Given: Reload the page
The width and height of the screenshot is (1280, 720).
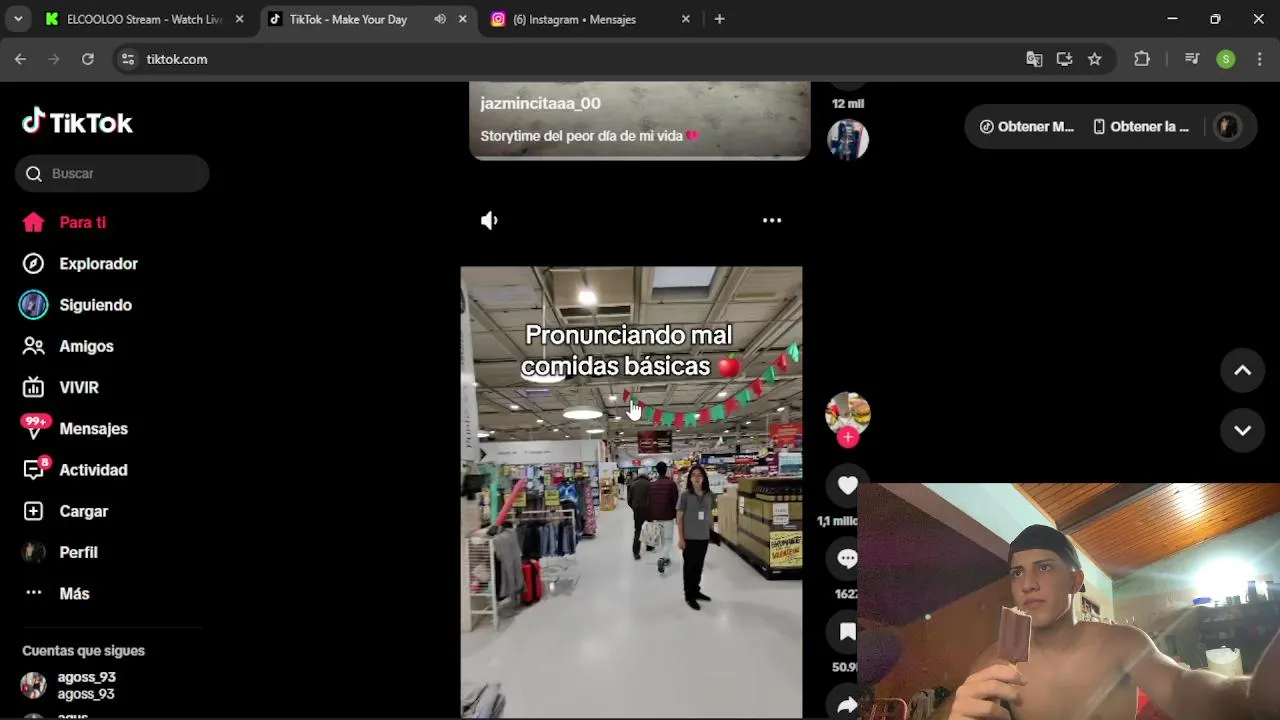Looking at the screenshot, I should point(88,59).
